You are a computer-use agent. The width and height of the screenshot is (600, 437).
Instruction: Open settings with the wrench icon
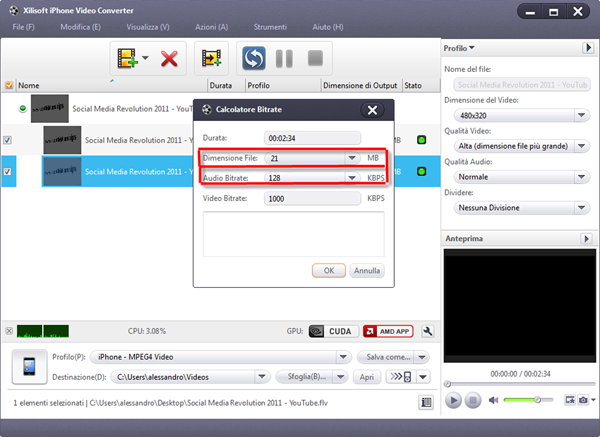428,330
